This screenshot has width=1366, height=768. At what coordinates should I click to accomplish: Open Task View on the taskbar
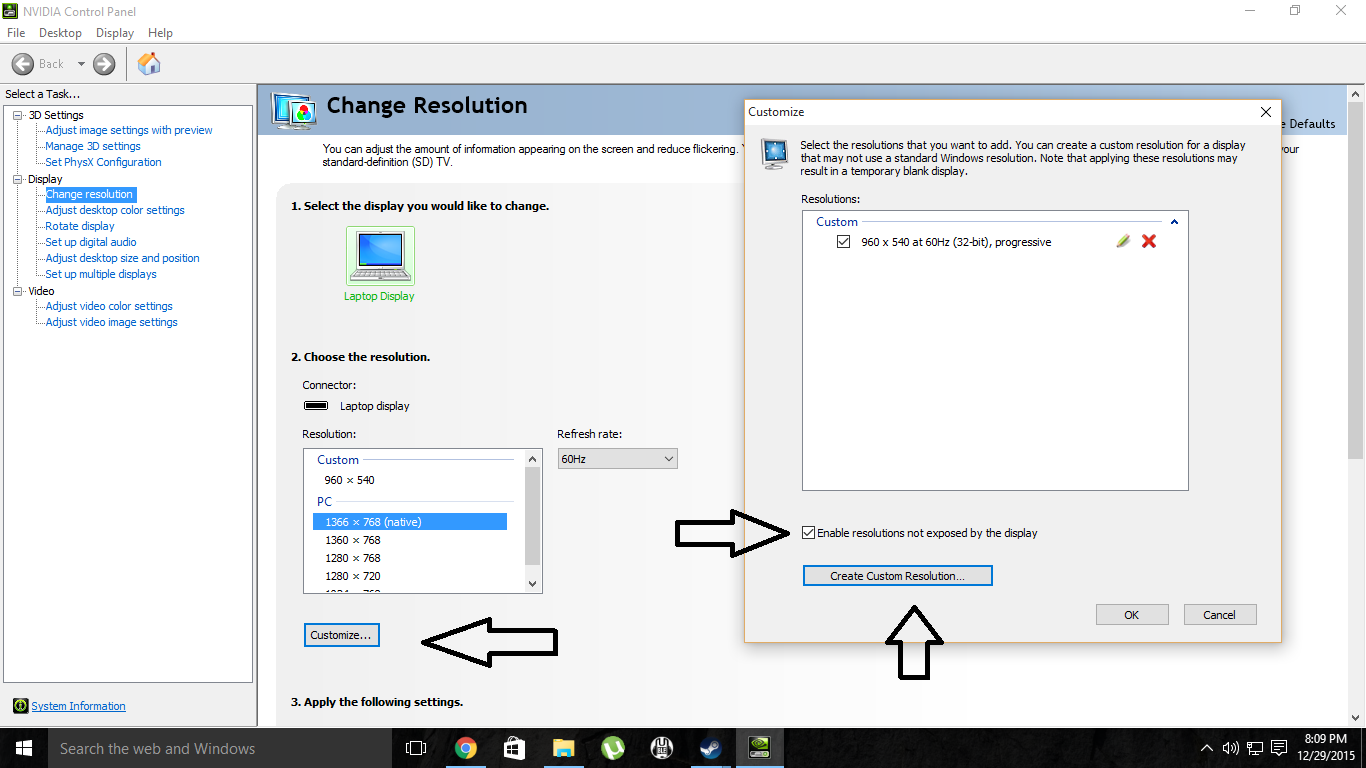point(416,748)
